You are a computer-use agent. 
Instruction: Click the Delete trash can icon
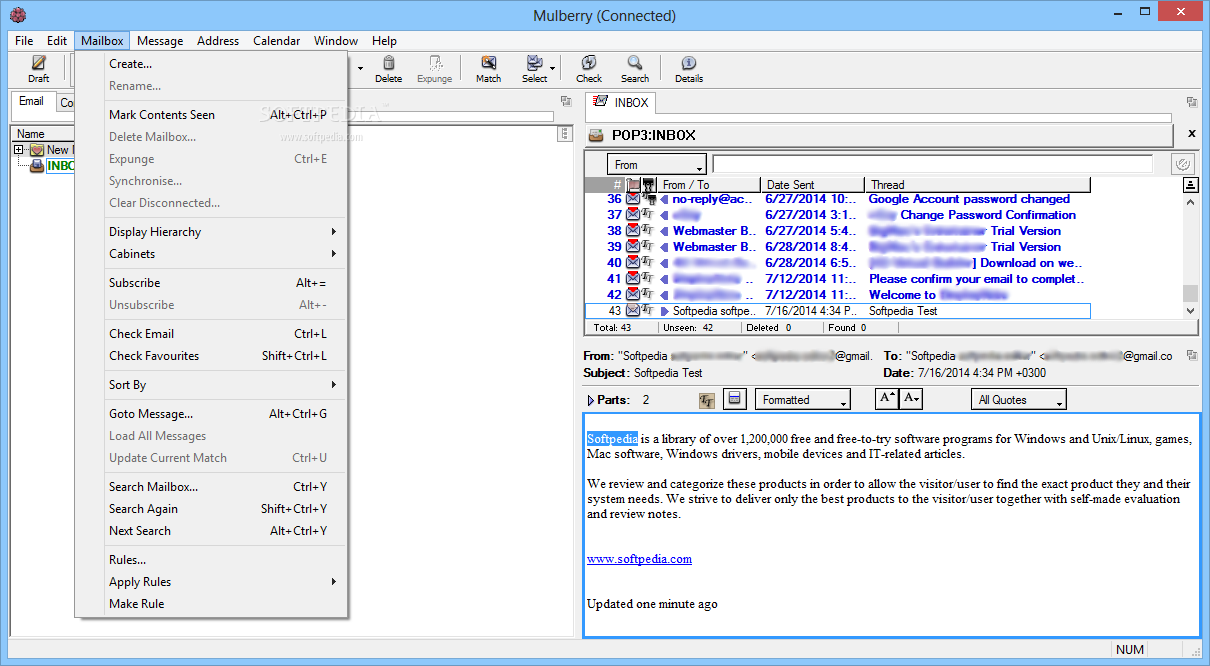pyautogui.click(x=388, y=63)
